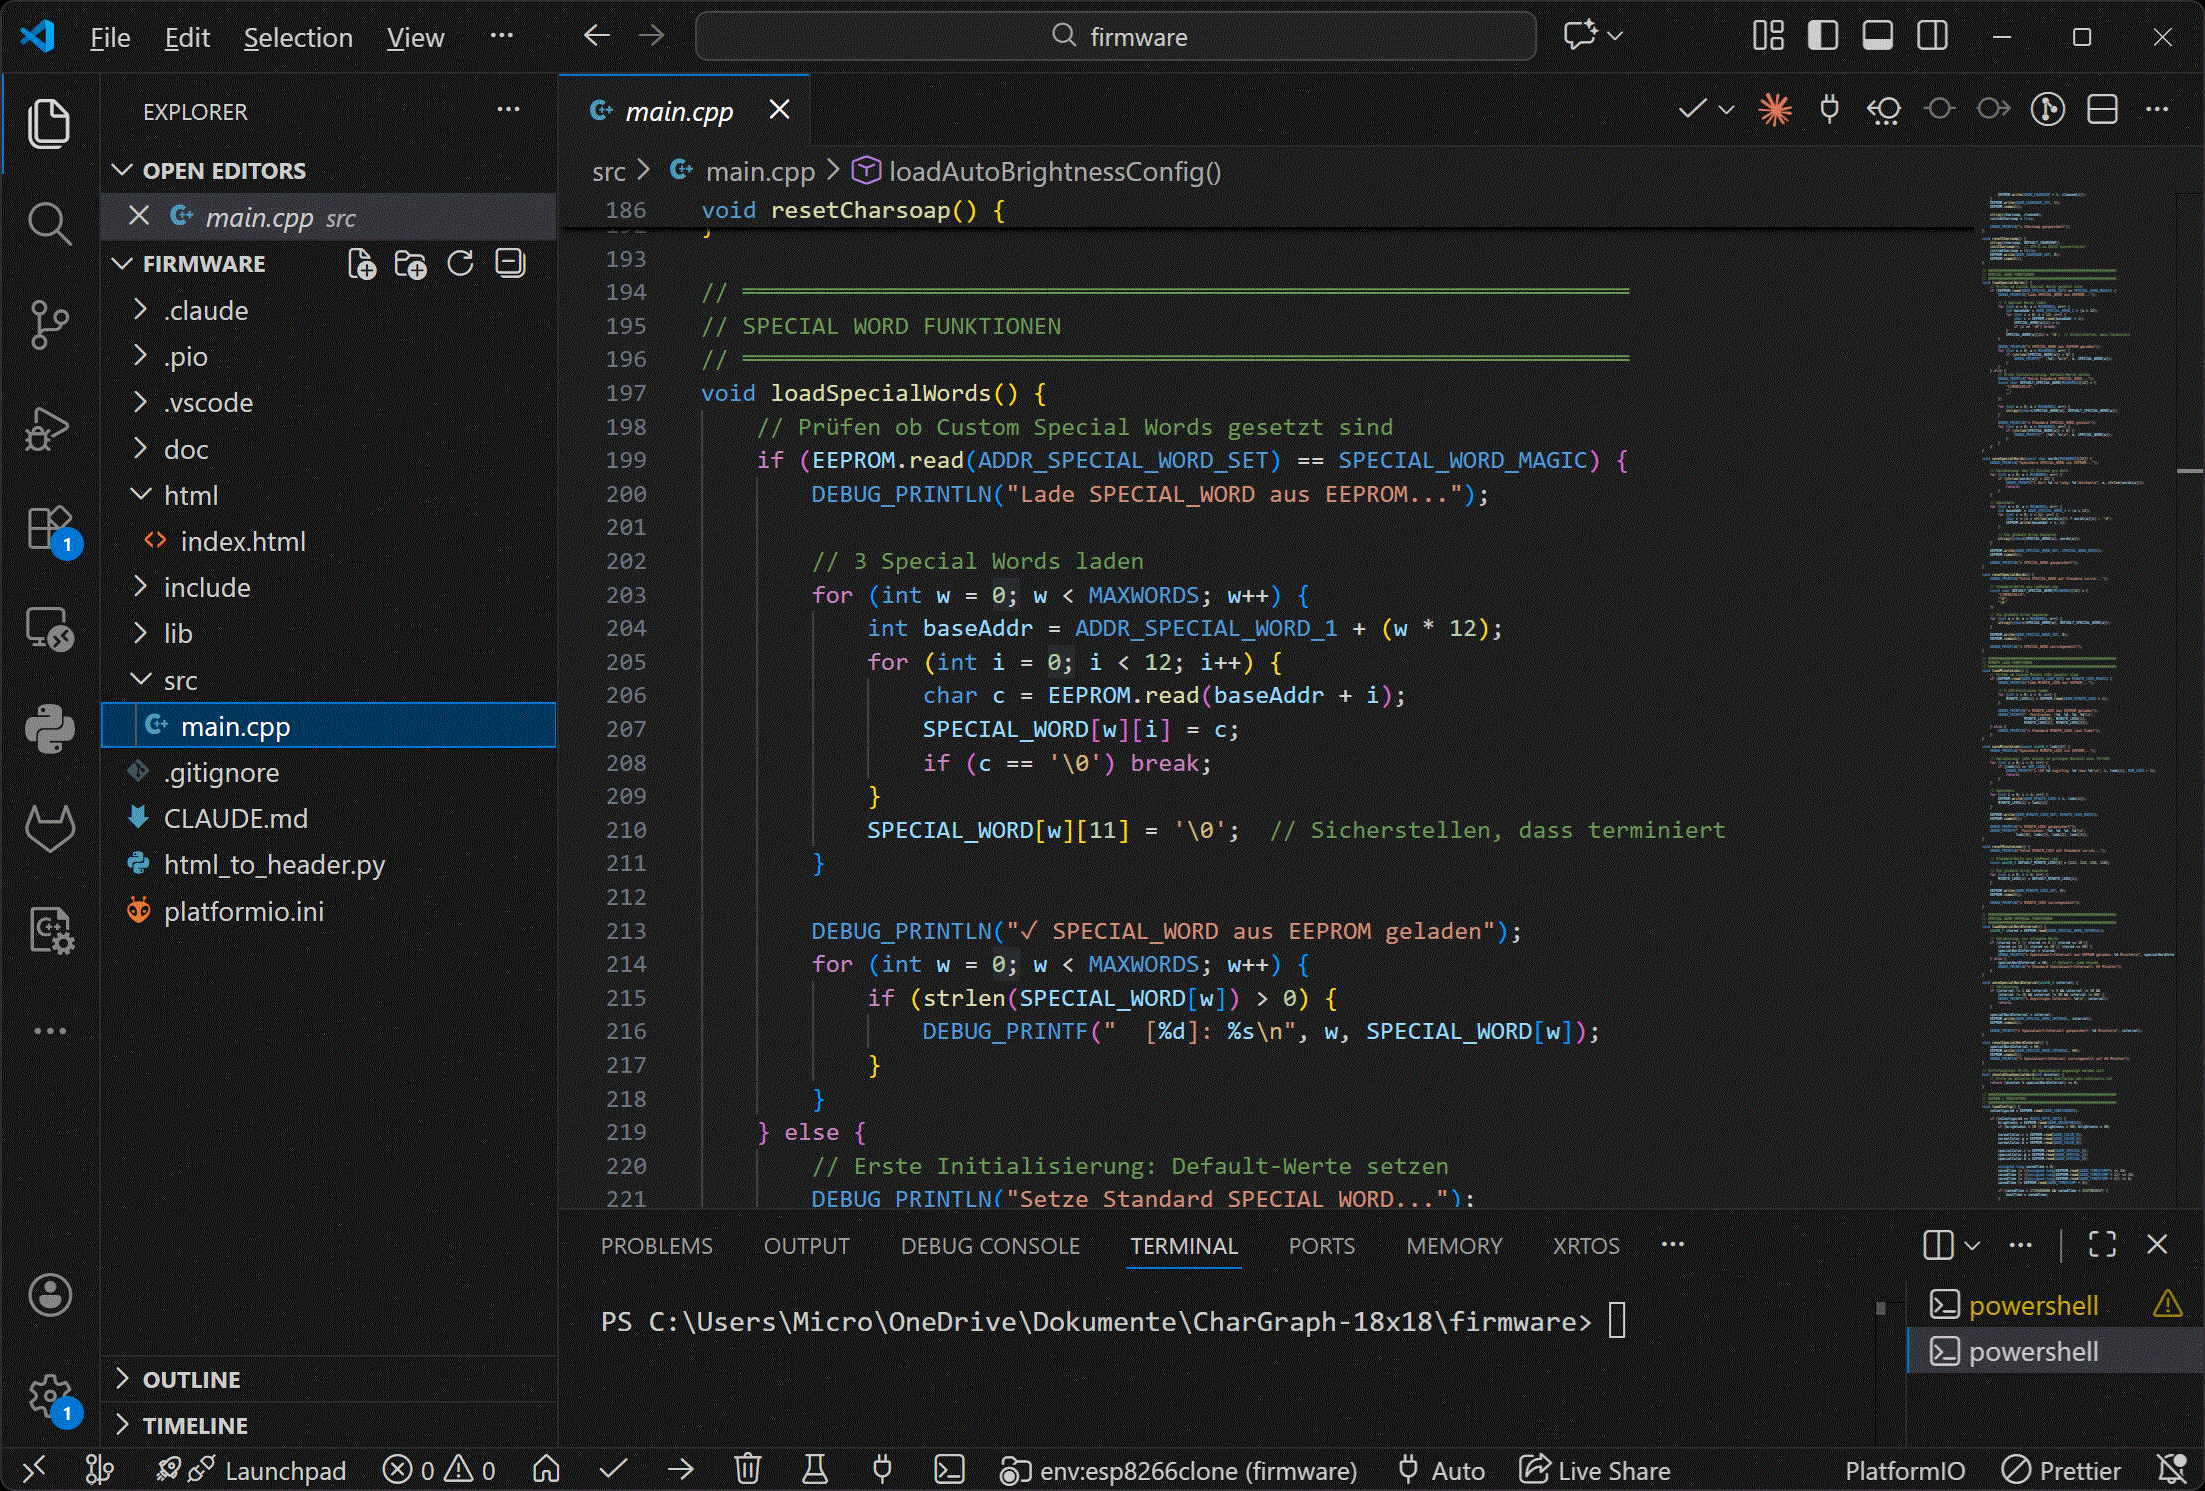The width and height of the screenshot is (2205, 1491).
Task: Open the Selection menu
Action: [297, 37]
